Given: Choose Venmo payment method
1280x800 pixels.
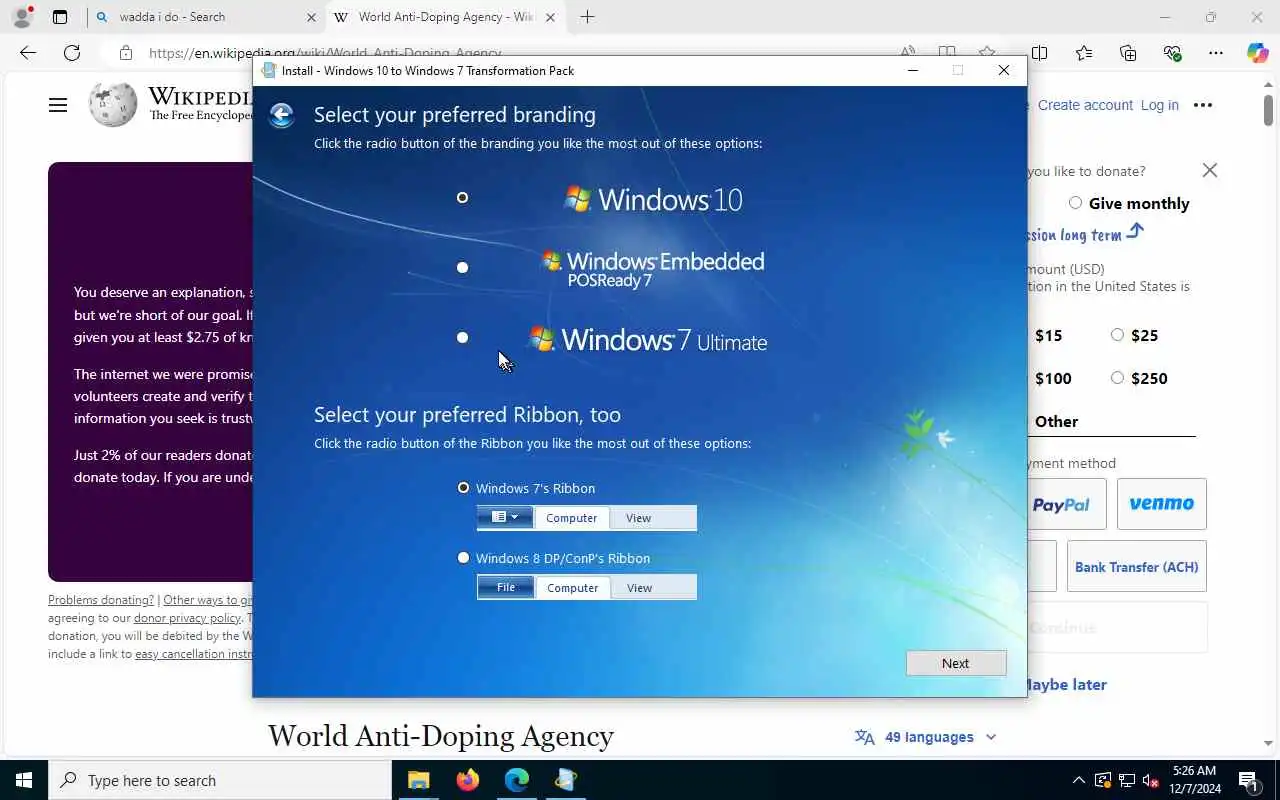Looking at the screenshot, I should point(1162,504).
